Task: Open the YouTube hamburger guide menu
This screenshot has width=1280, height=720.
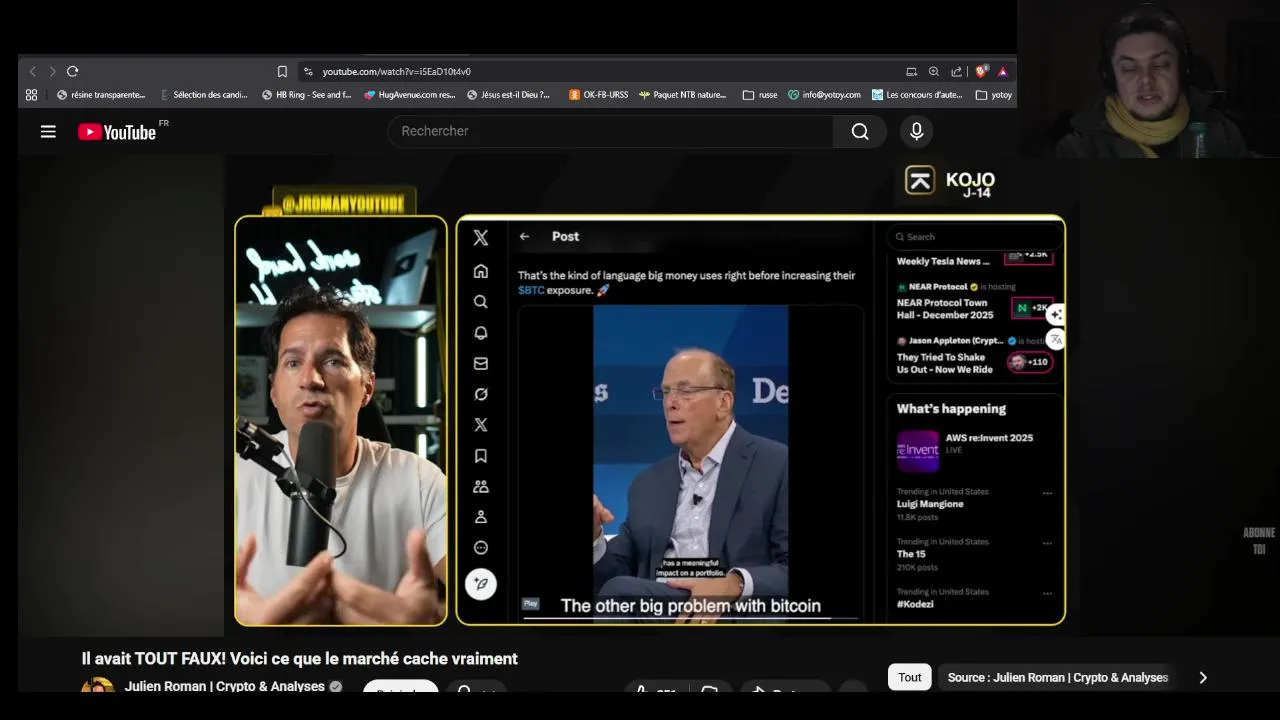Action: tap(48, 131)
